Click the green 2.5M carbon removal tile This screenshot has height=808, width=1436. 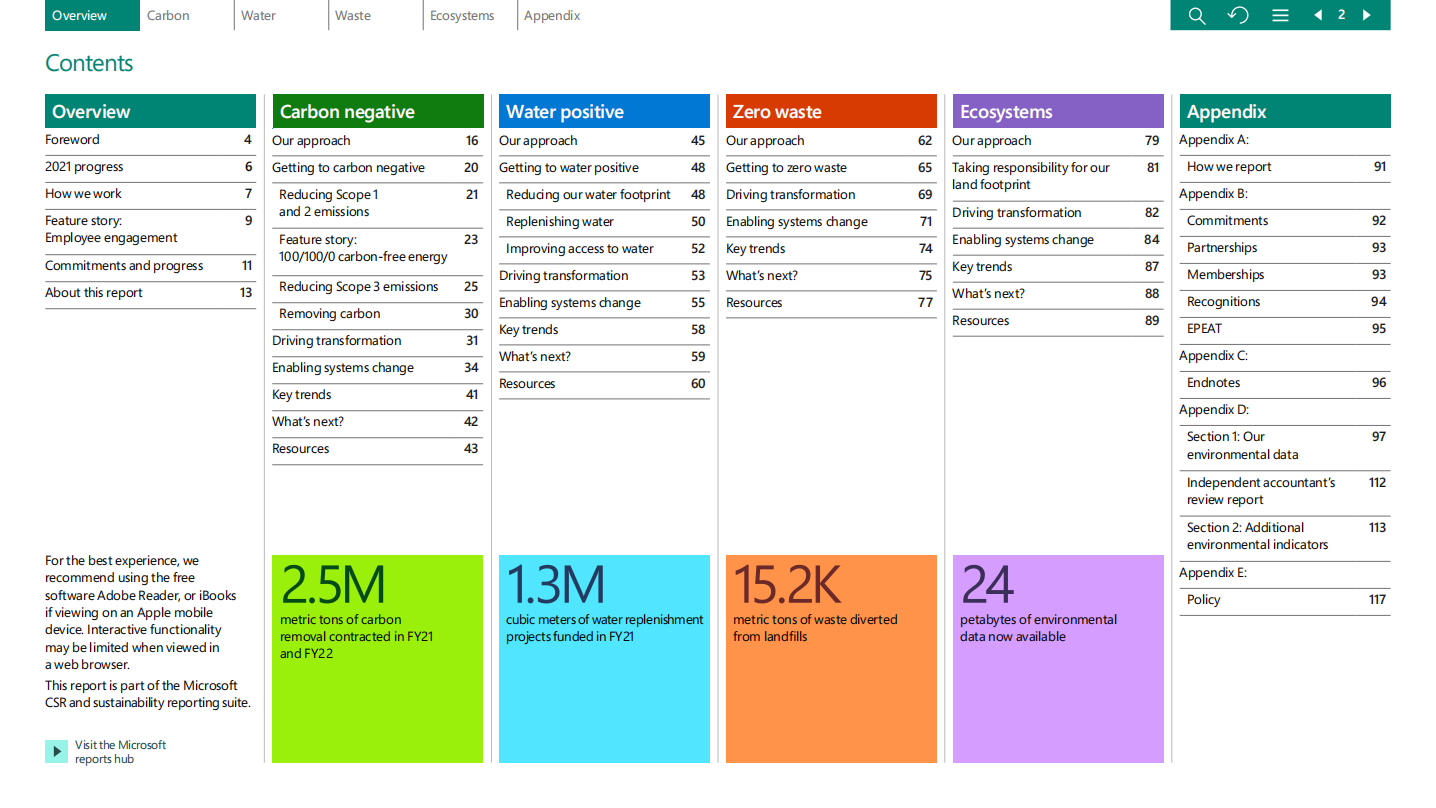[377, 658]
